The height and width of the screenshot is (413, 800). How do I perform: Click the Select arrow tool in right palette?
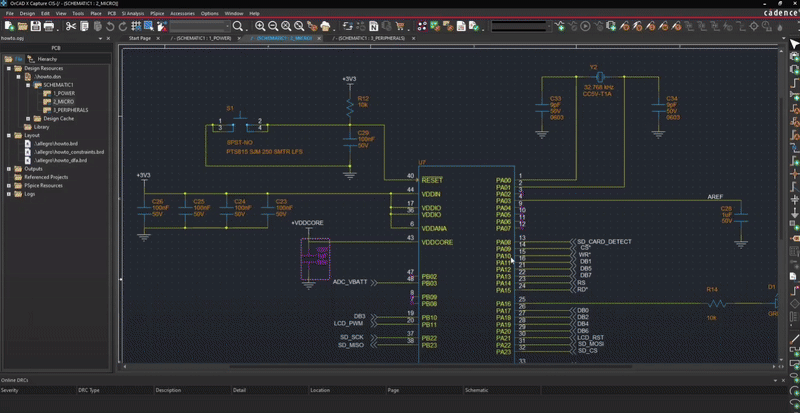pos(794,44)
